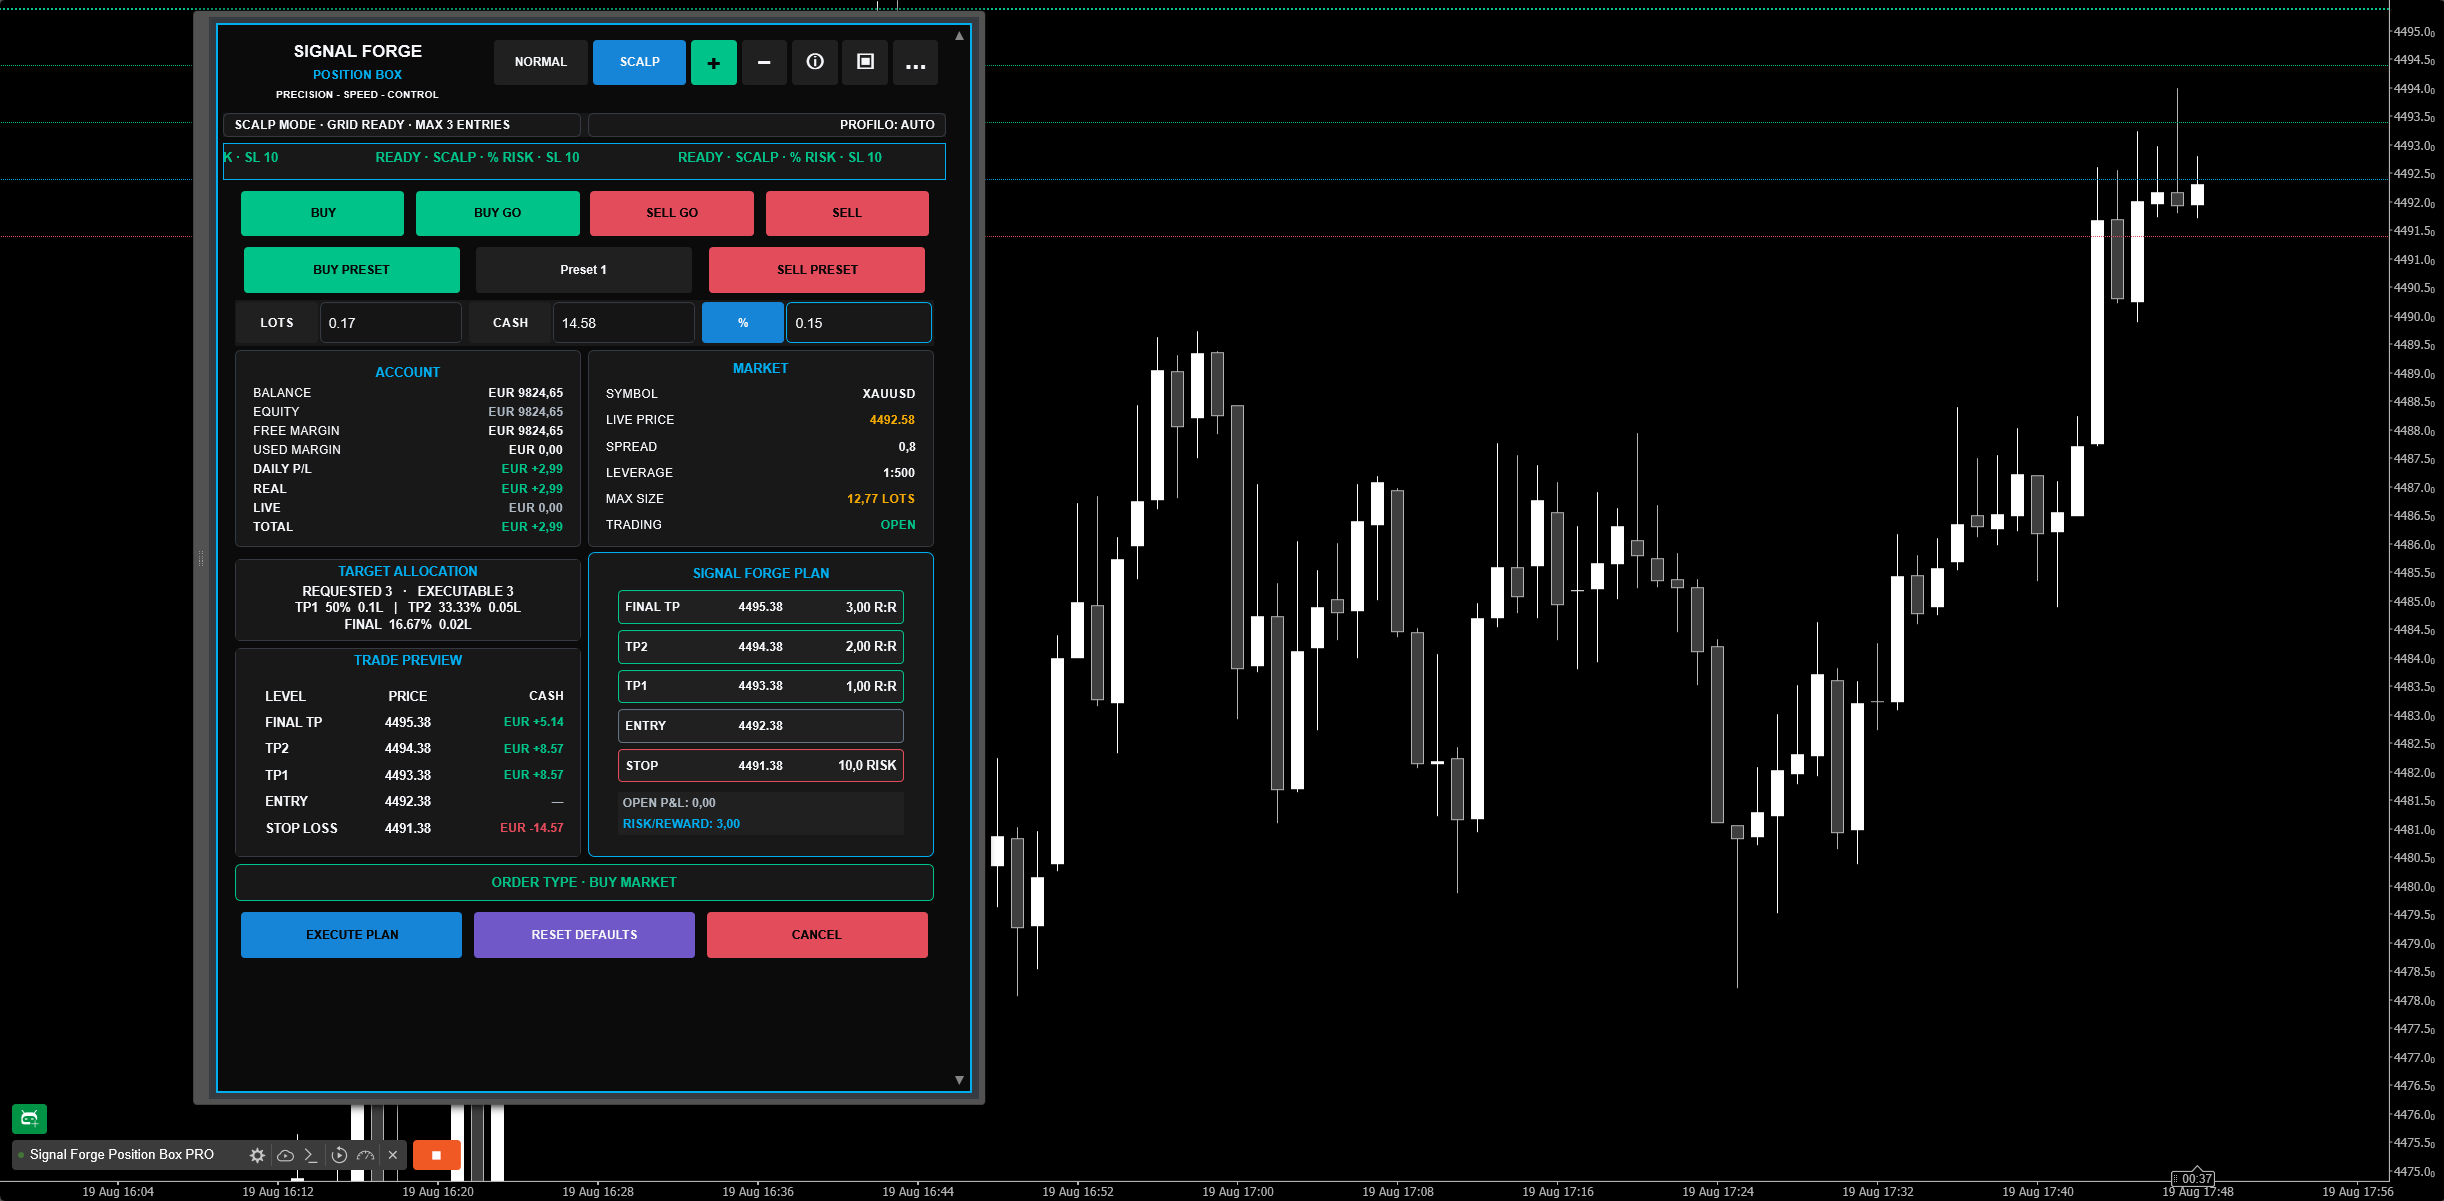Click the 19 Aug 17:00 label on time axis

[x=1238, y=1192]
